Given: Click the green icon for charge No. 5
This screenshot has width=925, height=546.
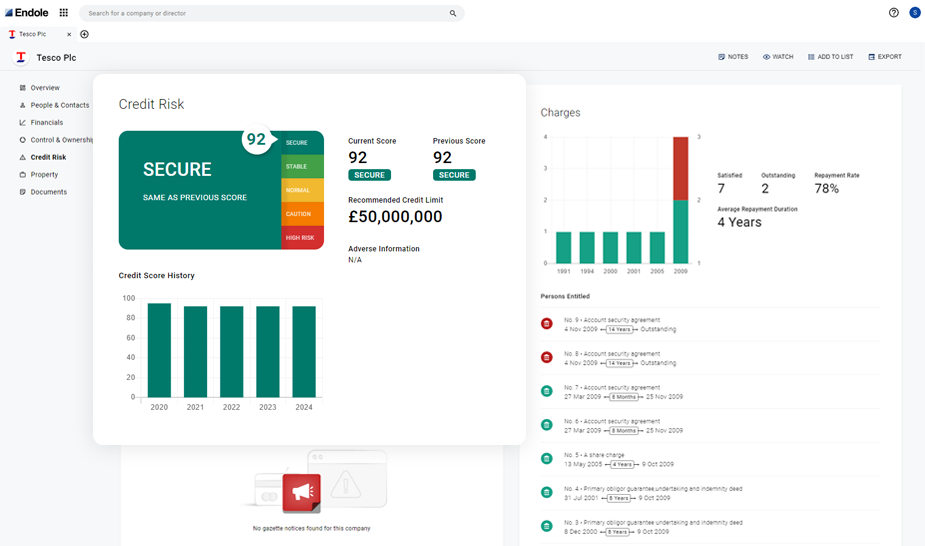Looking at the screenshot, I should tap(547, 458).
